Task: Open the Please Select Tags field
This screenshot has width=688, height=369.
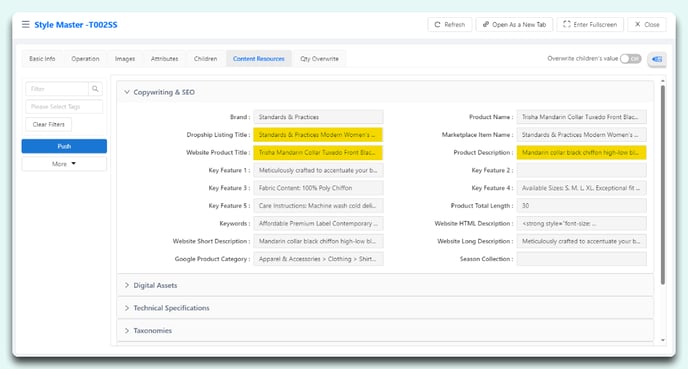Action: 64,107
